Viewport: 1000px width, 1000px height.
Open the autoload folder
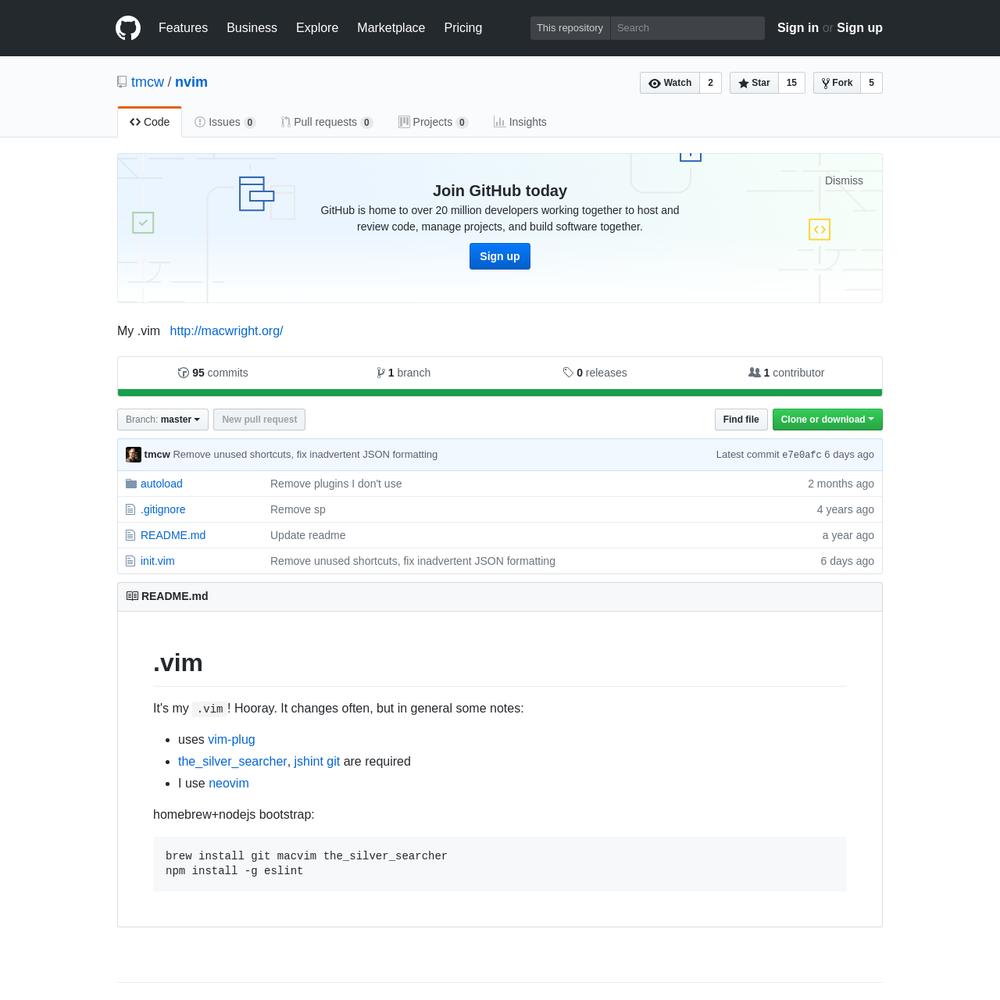(x=161, y=483)
